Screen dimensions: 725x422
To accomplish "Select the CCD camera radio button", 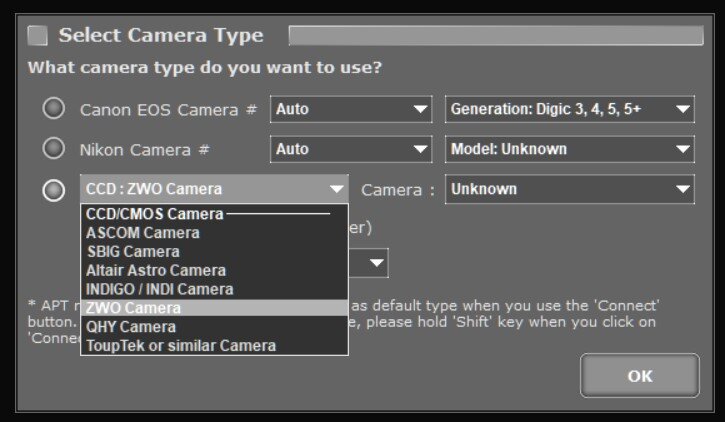I will tap(54, 190).
